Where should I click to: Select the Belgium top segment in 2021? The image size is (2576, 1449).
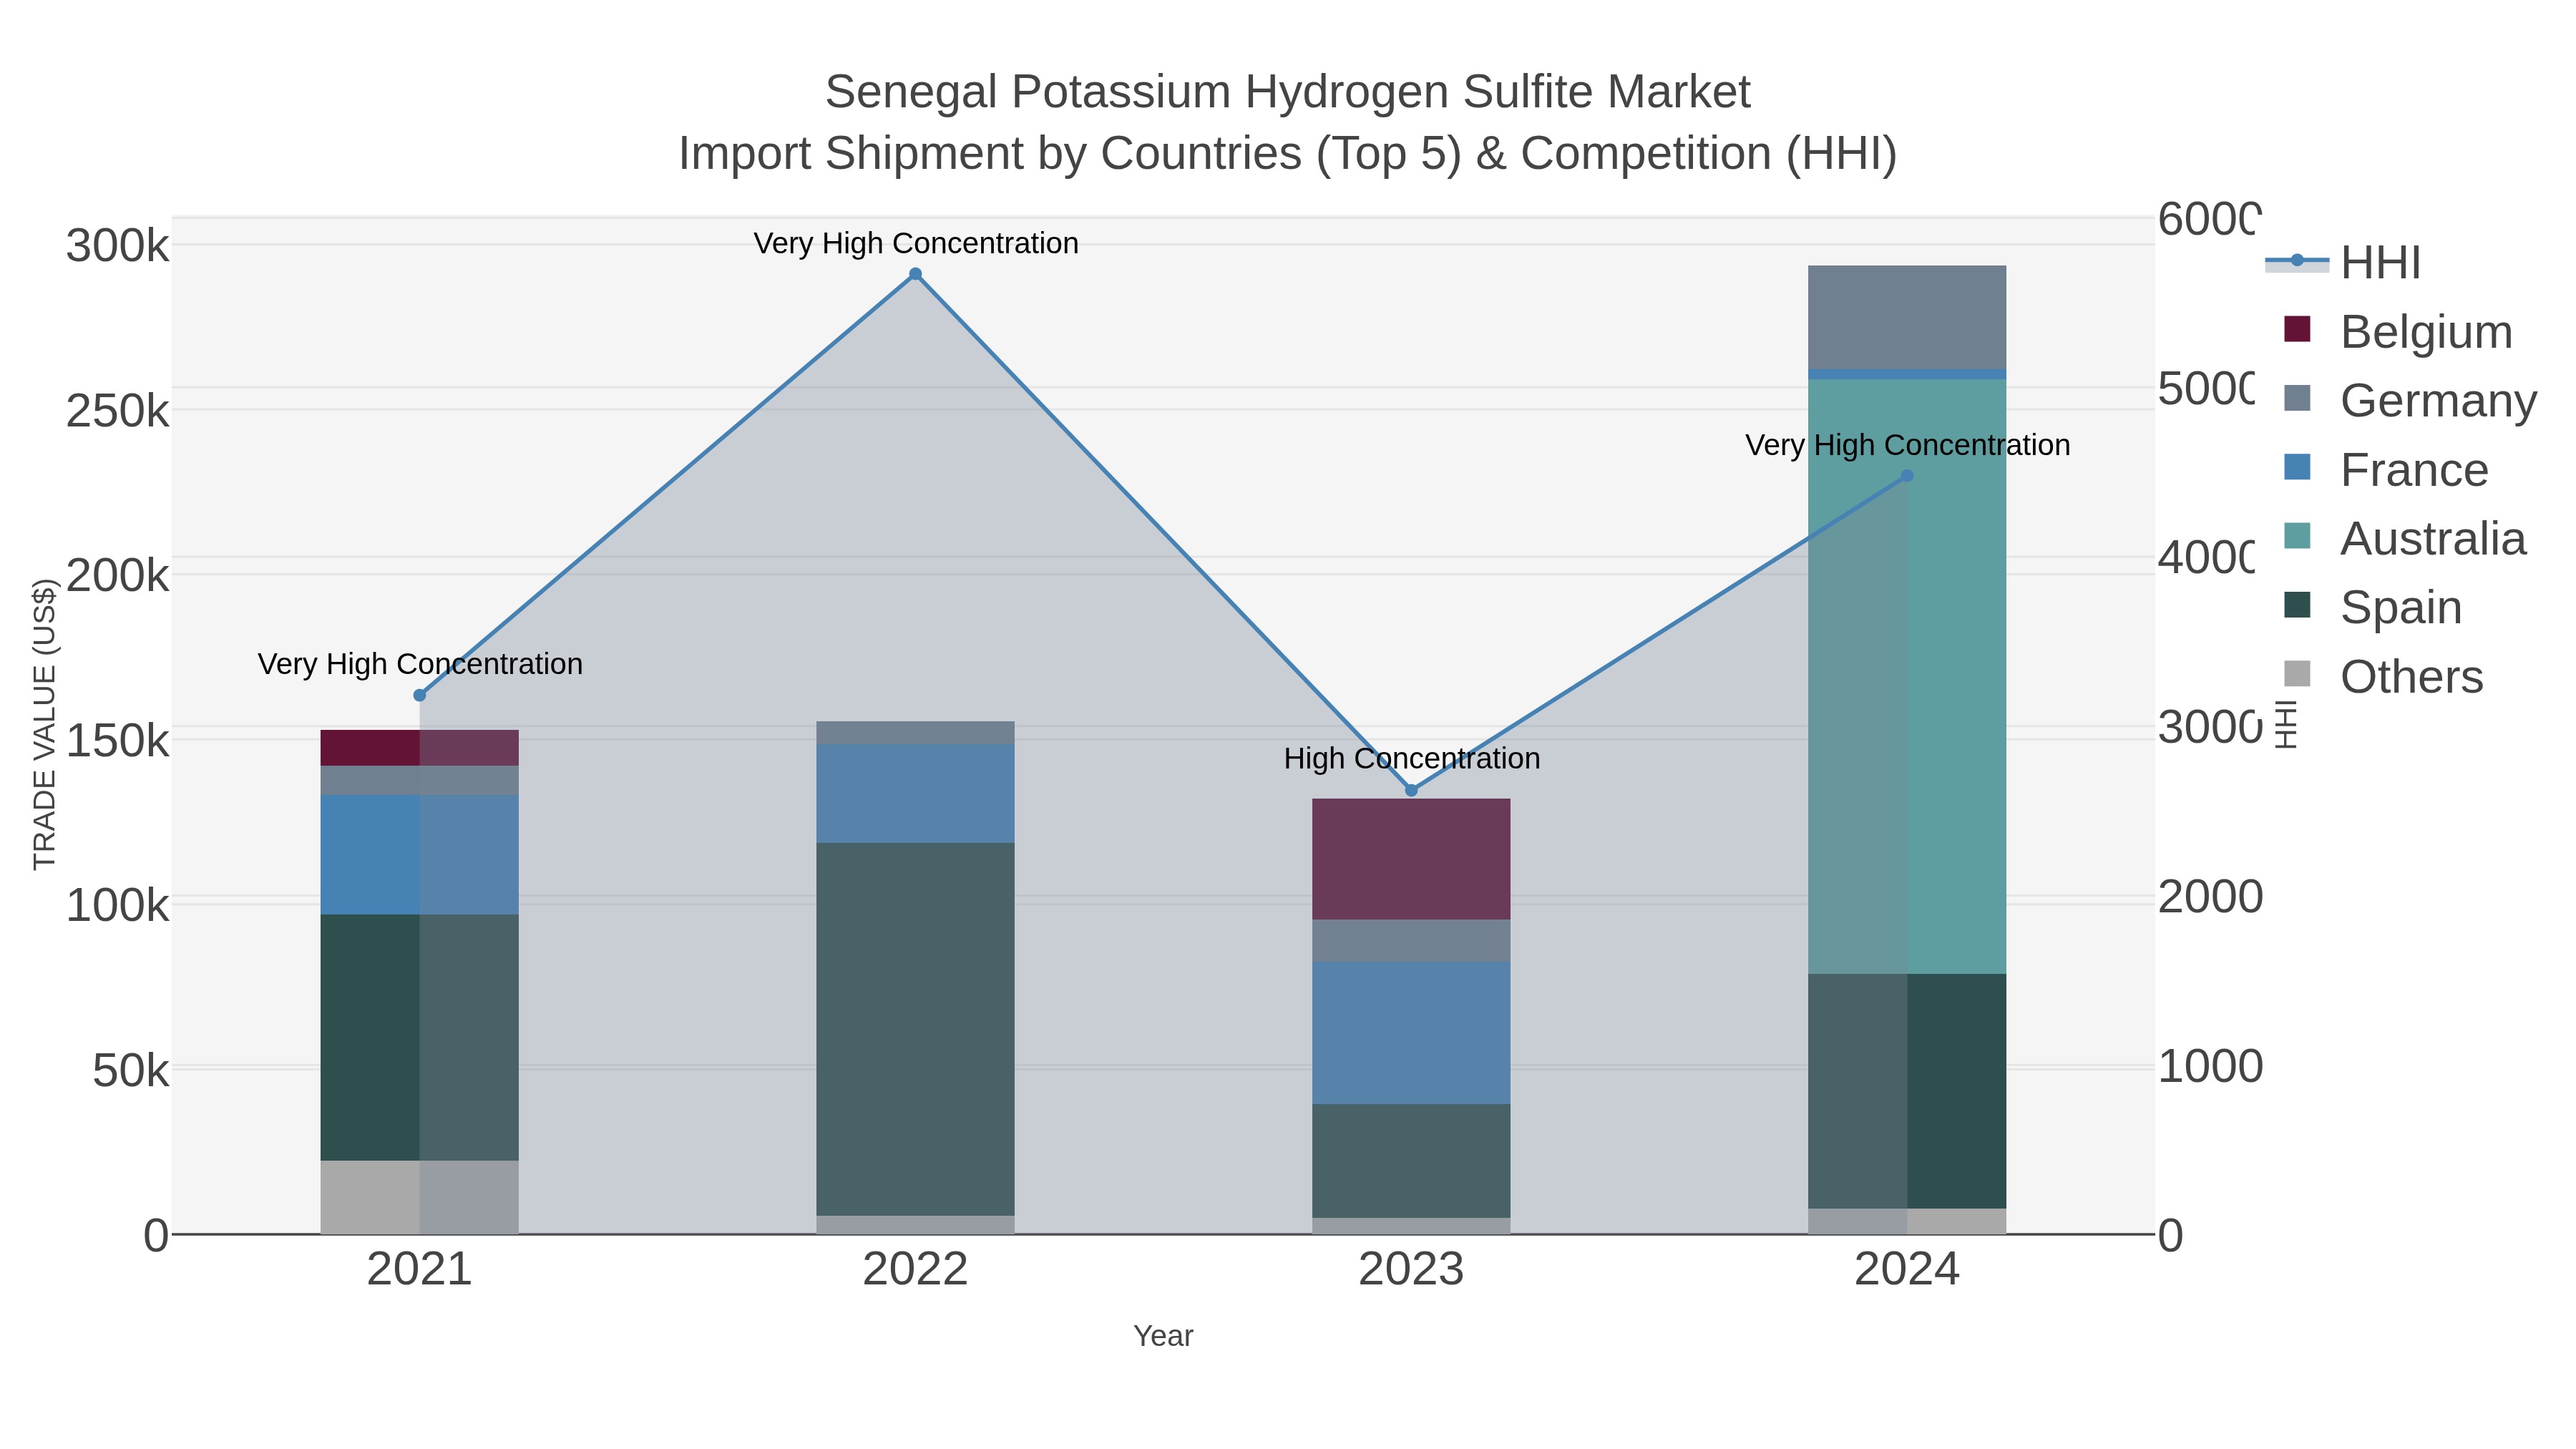[x=419, y=748]
